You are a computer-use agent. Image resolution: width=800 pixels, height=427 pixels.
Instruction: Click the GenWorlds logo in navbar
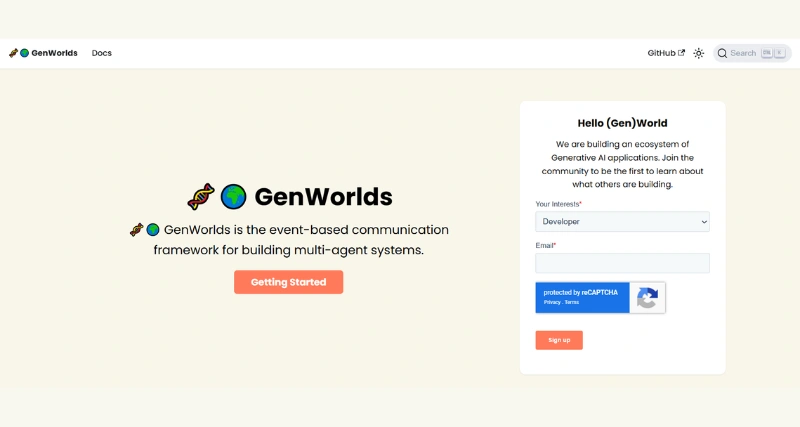tap(43, 53)
